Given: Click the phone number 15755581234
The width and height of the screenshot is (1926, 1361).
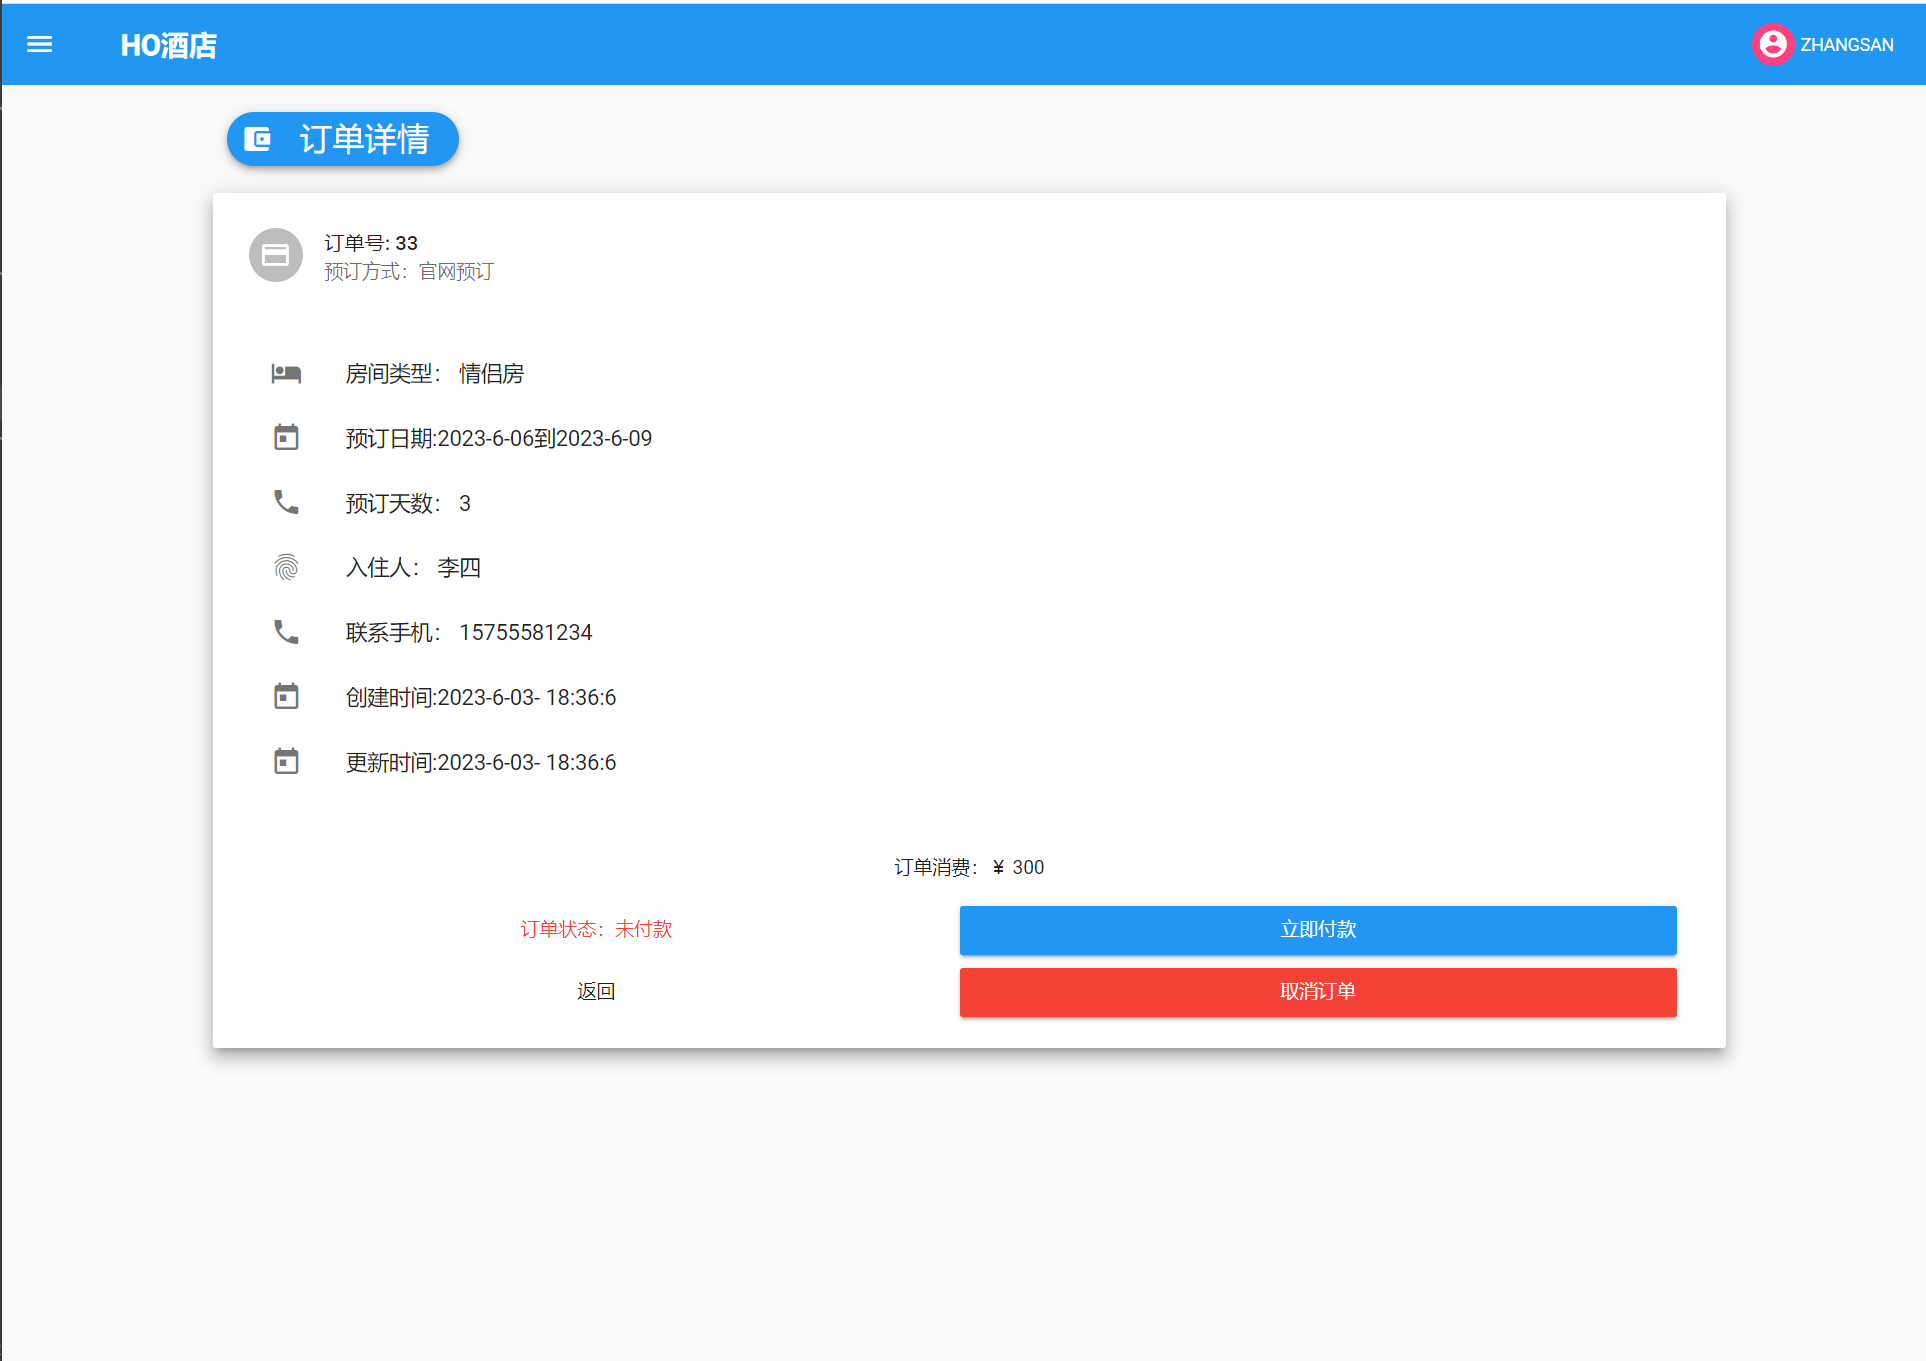Looking at the screenshot, I should [x=525, y=632].
